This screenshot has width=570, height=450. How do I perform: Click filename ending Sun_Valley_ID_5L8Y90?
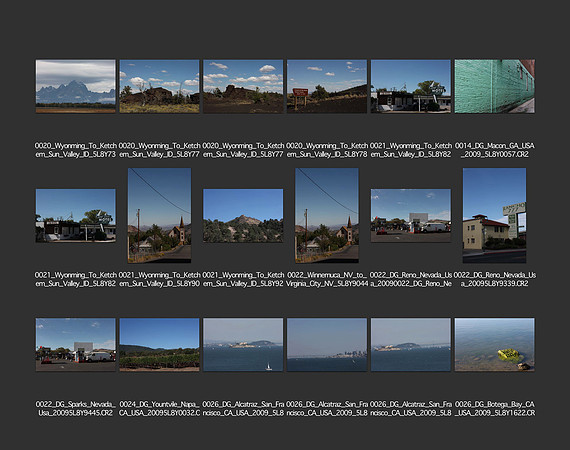tap(160, 279)
